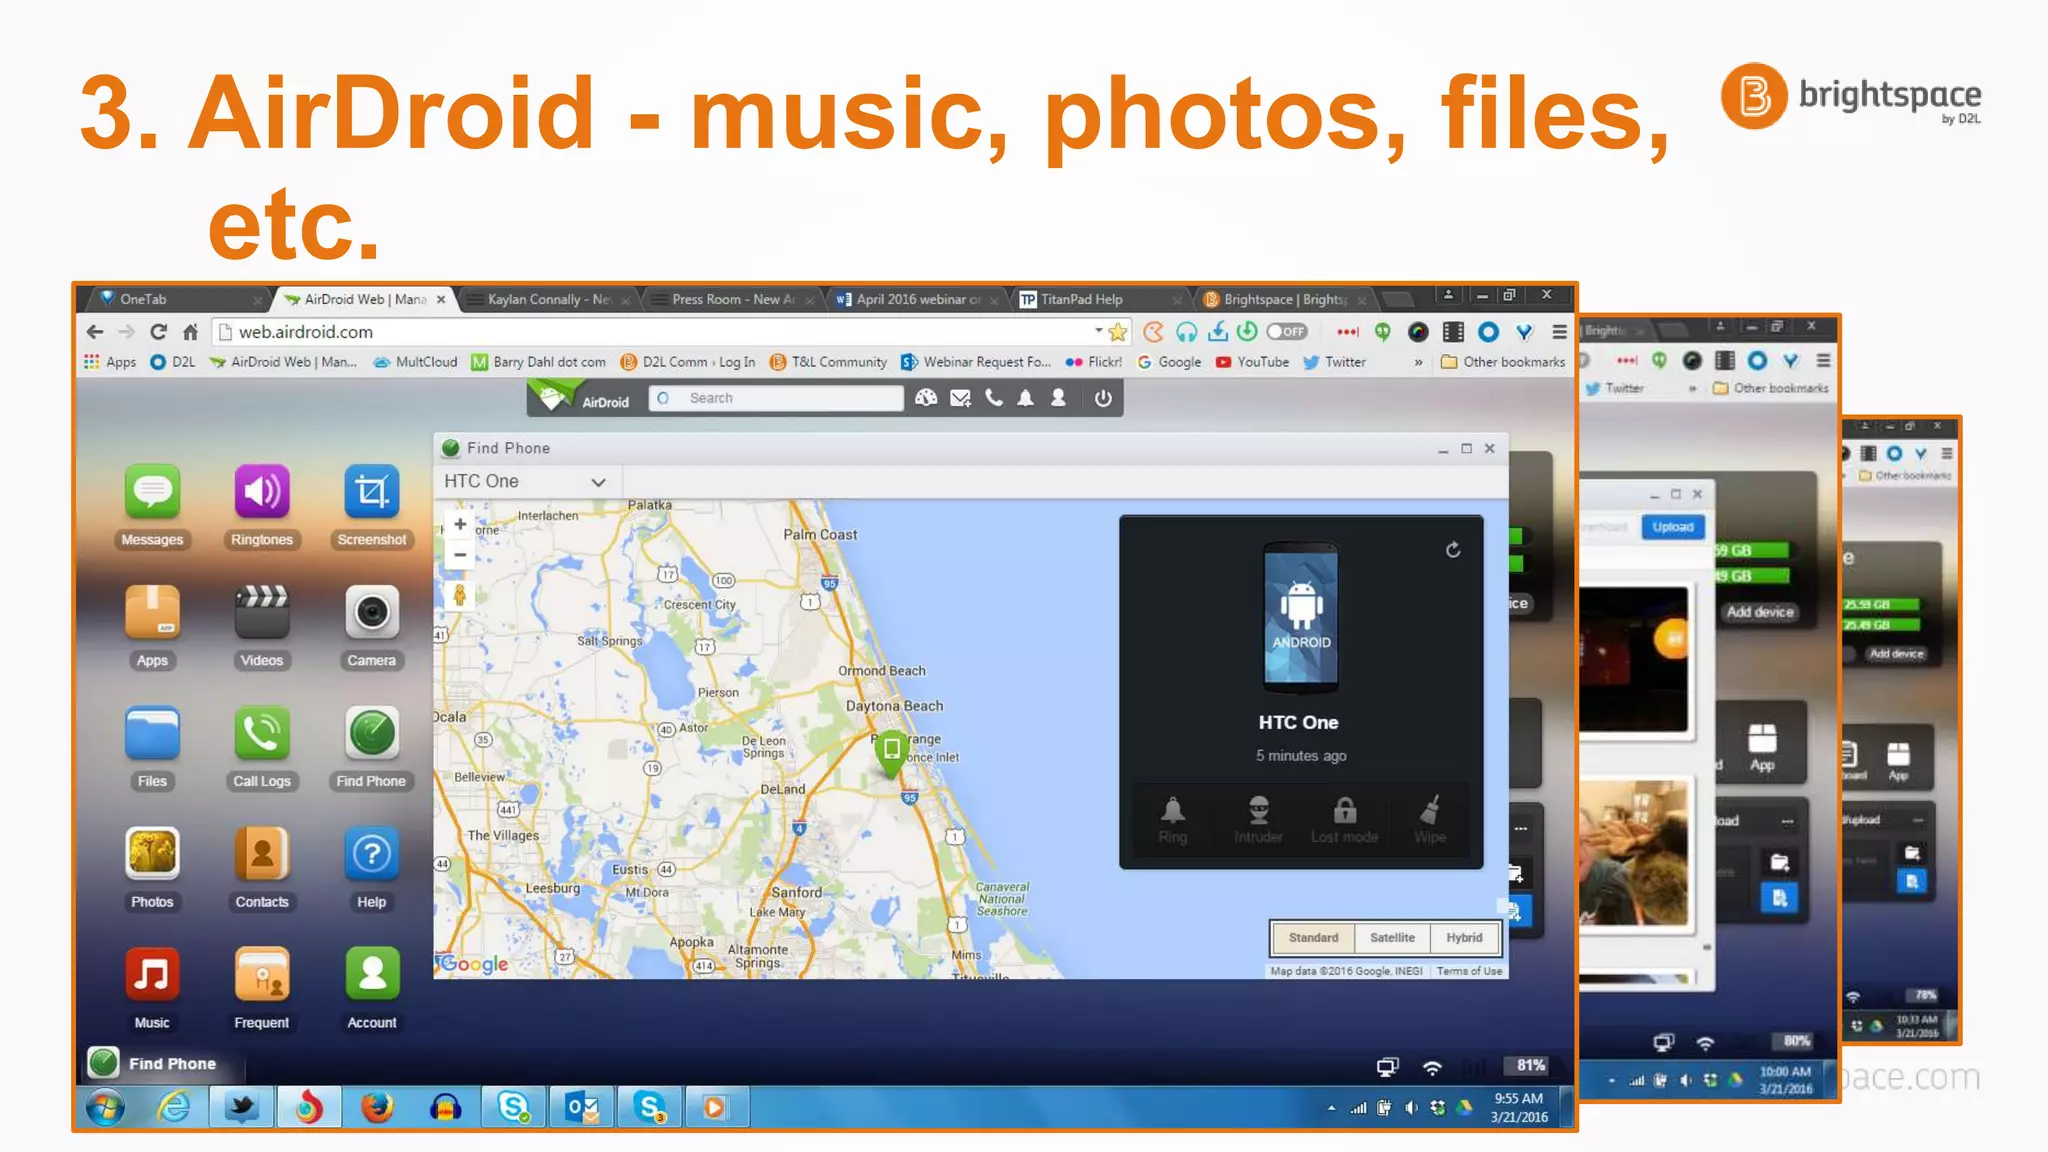Open the Twitter bookmark
The height and width of the screenshot is (1152, 2048).
click(1334, 362)
